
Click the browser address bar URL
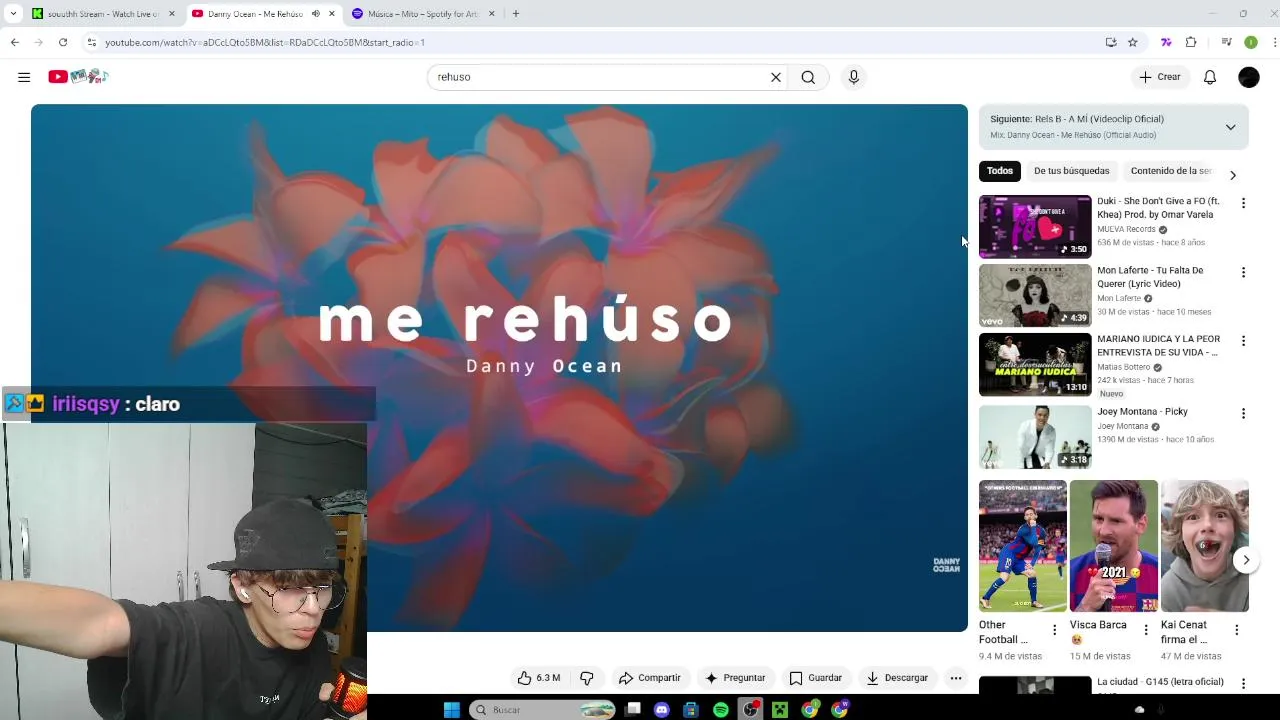[265, 43]
